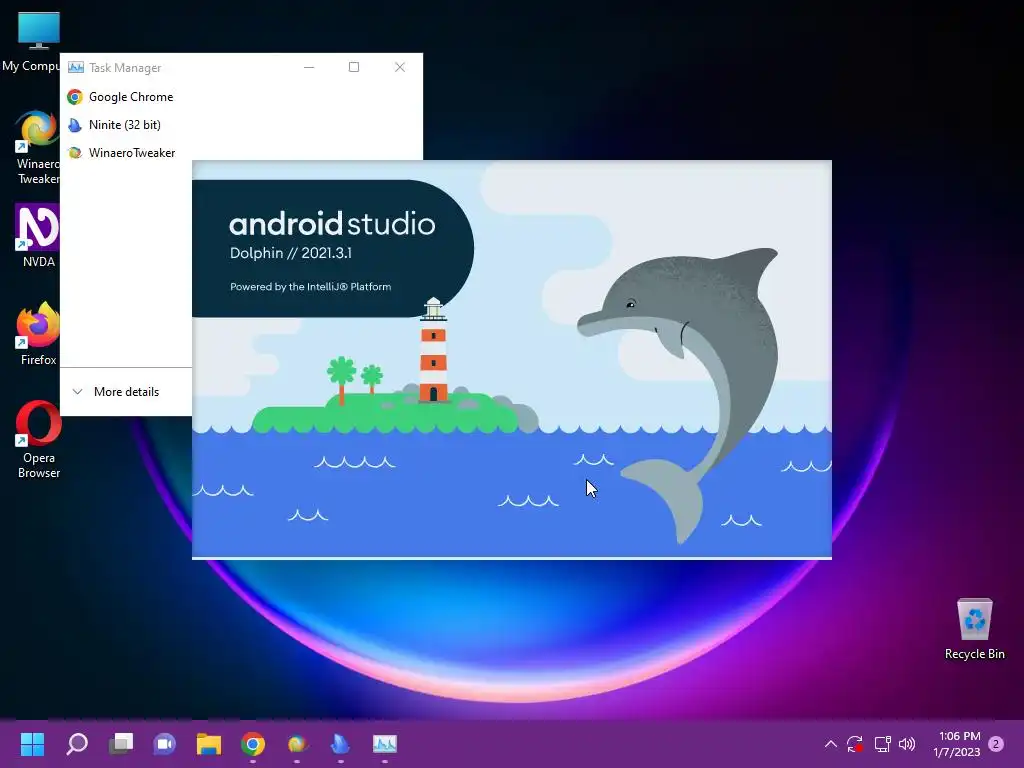Close the Task Manager window

tap(400, 67)
